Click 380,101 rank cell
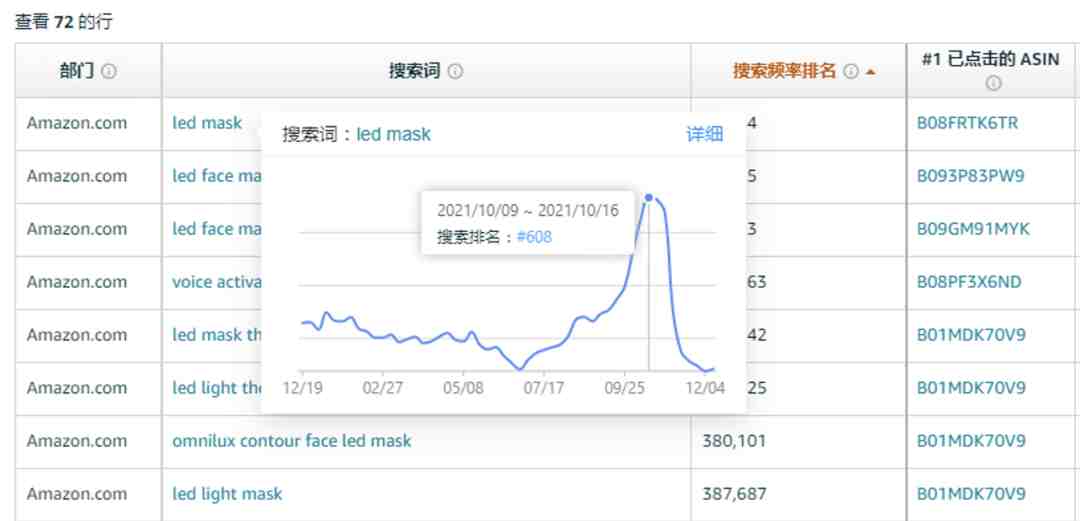The height and width of the screenshot is (521, 1080). pos(734,440)
